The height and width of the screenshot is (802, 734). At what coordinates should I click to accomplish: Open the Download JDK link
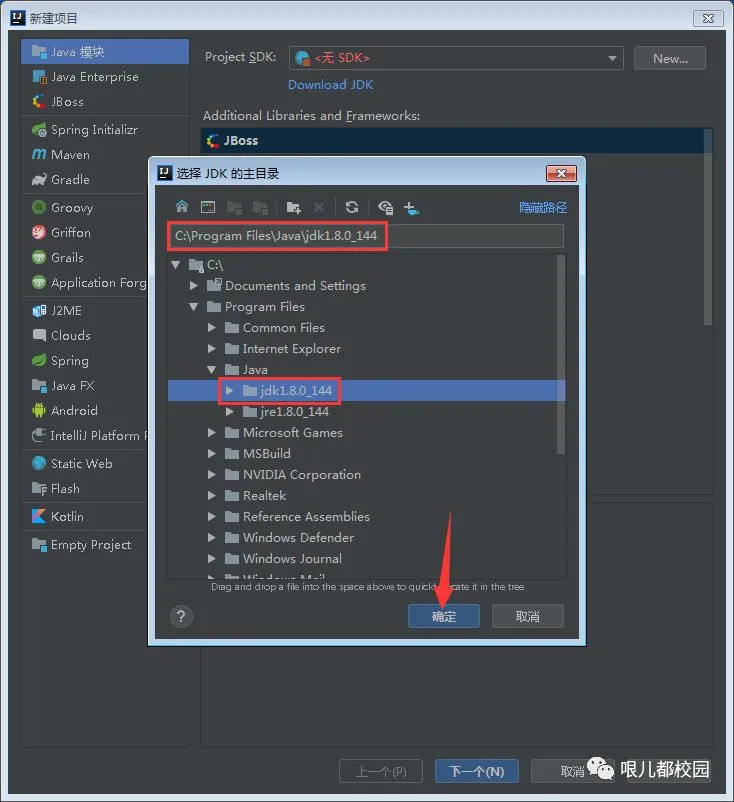pyautogui.click(x=330, y=85)
